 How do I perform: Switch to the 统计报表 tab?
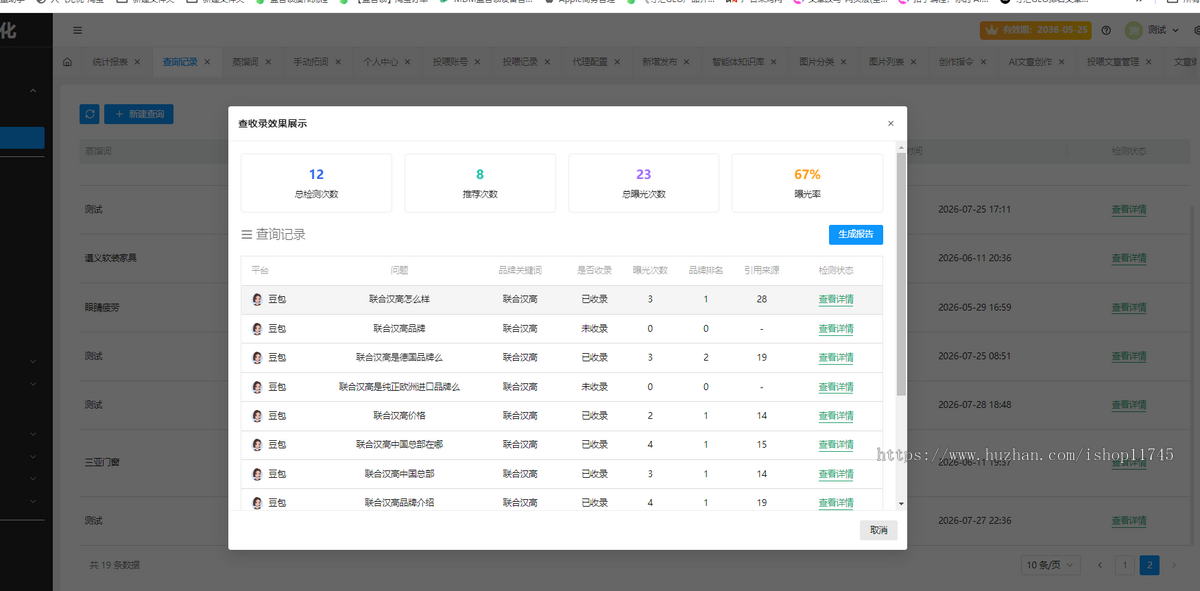[x=110, y=62]
